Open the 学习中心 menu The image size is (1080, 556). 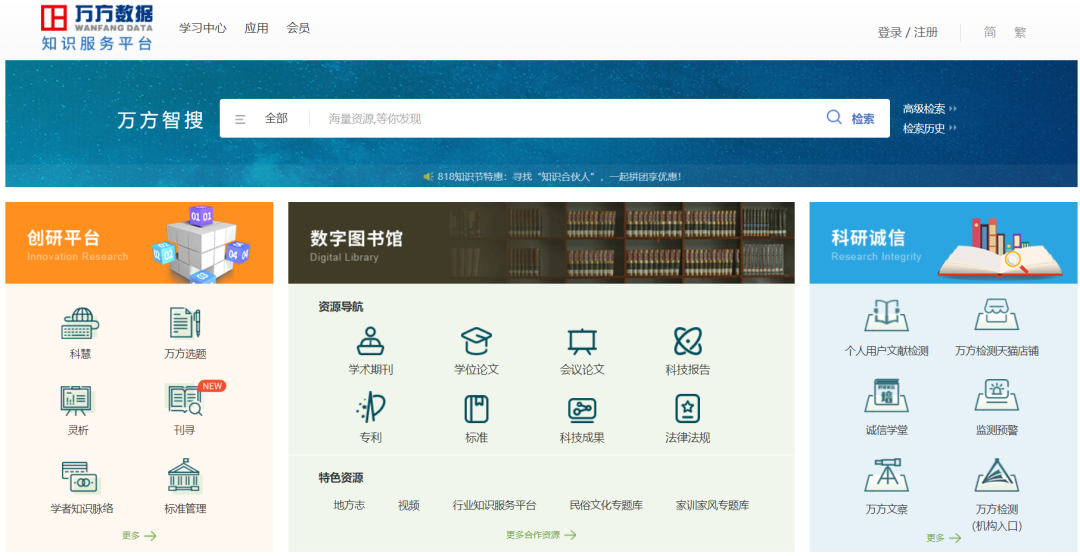click(202, 28)
